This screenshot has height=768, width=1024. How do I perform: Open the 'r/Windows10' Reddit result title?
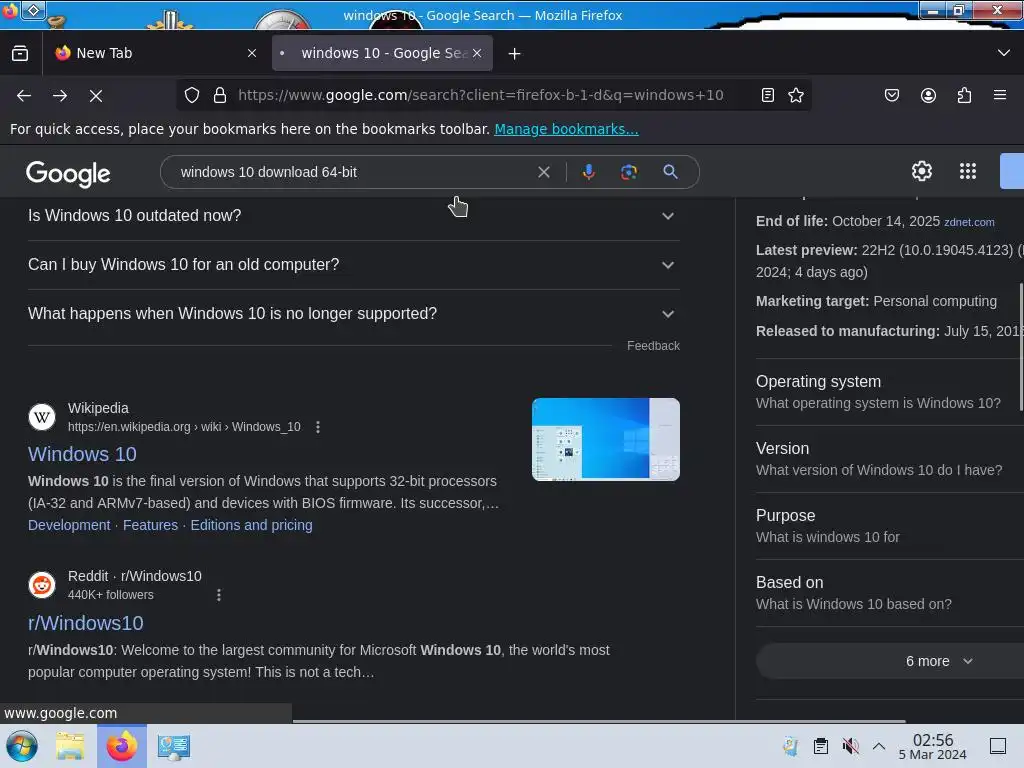point(86,623)
